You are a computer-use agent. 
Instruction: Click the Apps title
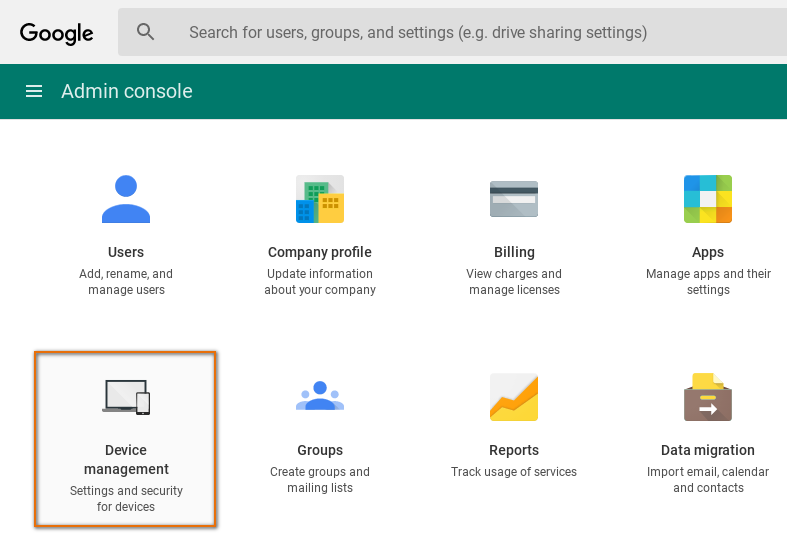pyautogui.click(x=708, y=252)
